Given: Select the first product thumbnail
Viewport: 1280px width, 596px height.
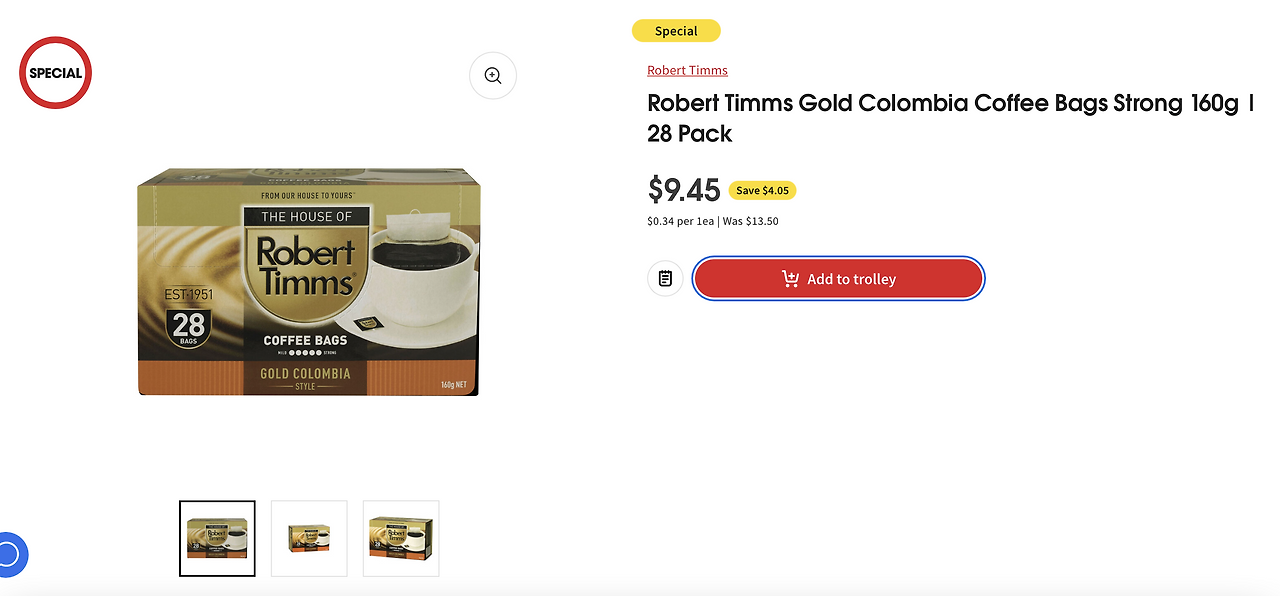Looking at the screenshot, I should click(217, 538).
